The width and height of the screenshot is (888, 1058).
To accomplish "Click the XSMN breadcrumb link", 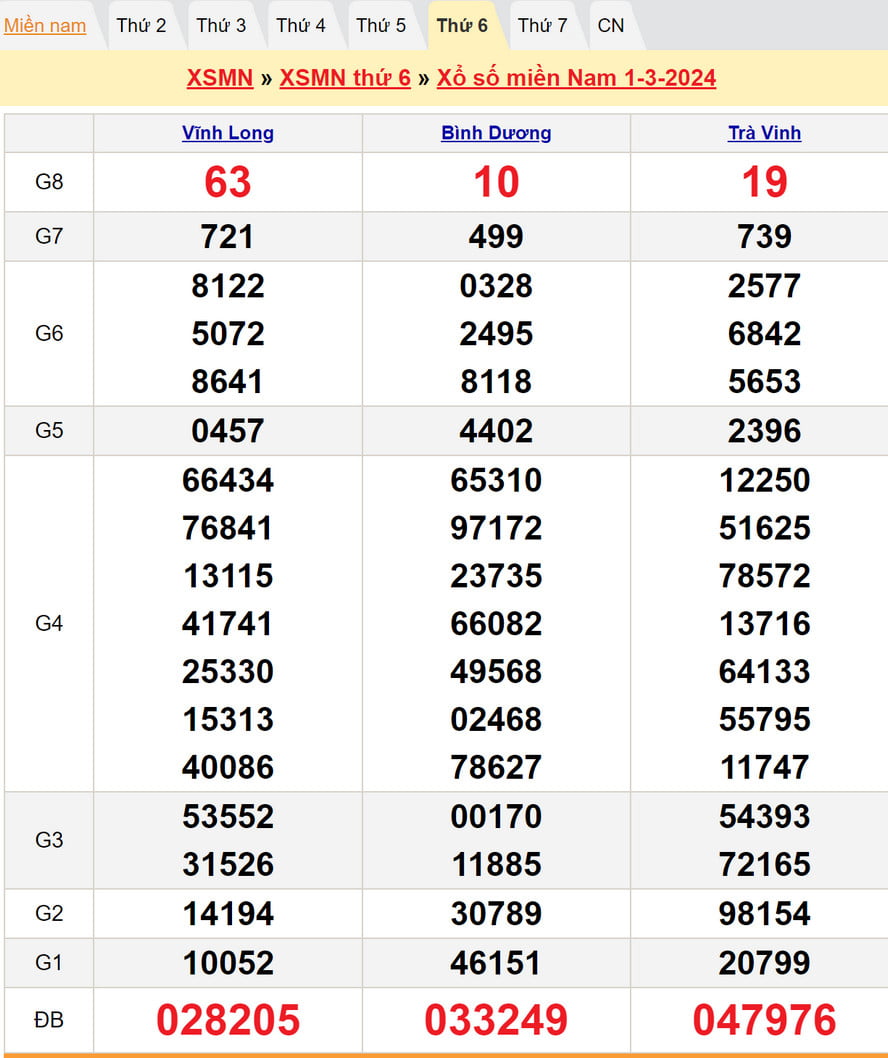I will (219, 78).
